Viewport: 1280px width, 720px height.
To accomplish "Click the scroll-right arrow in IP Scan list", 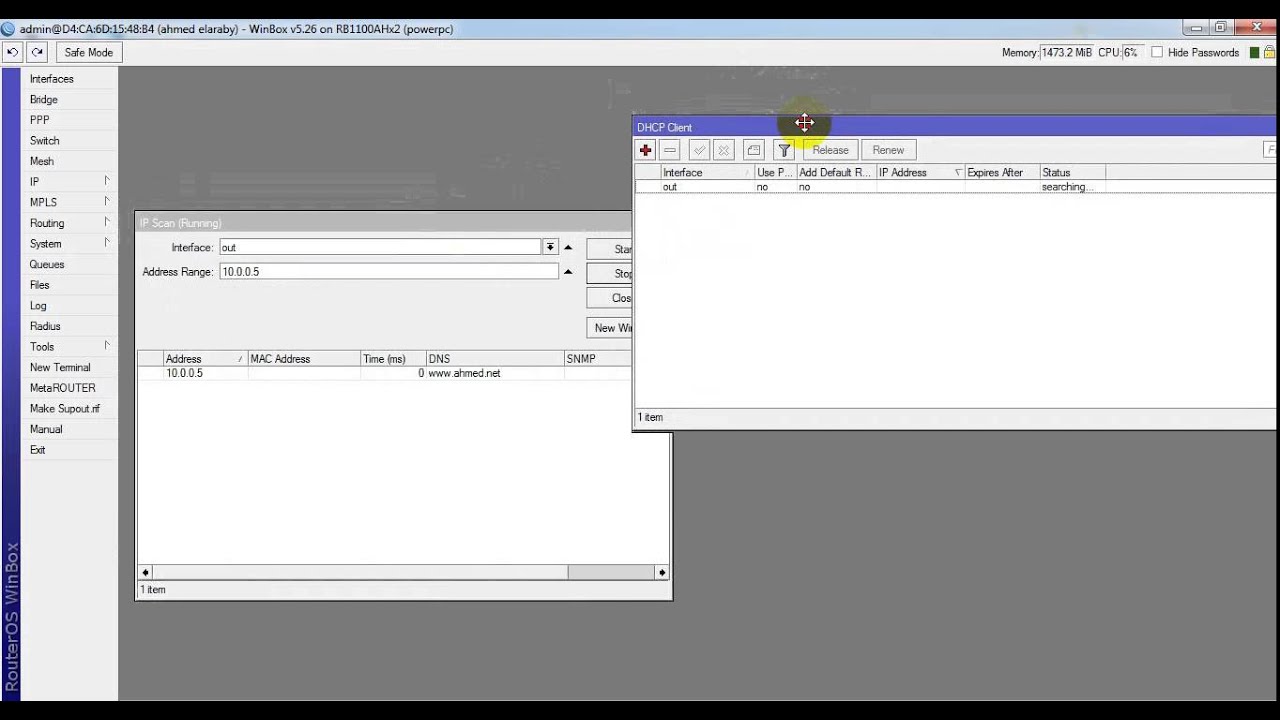I will (x=662, y=572).
